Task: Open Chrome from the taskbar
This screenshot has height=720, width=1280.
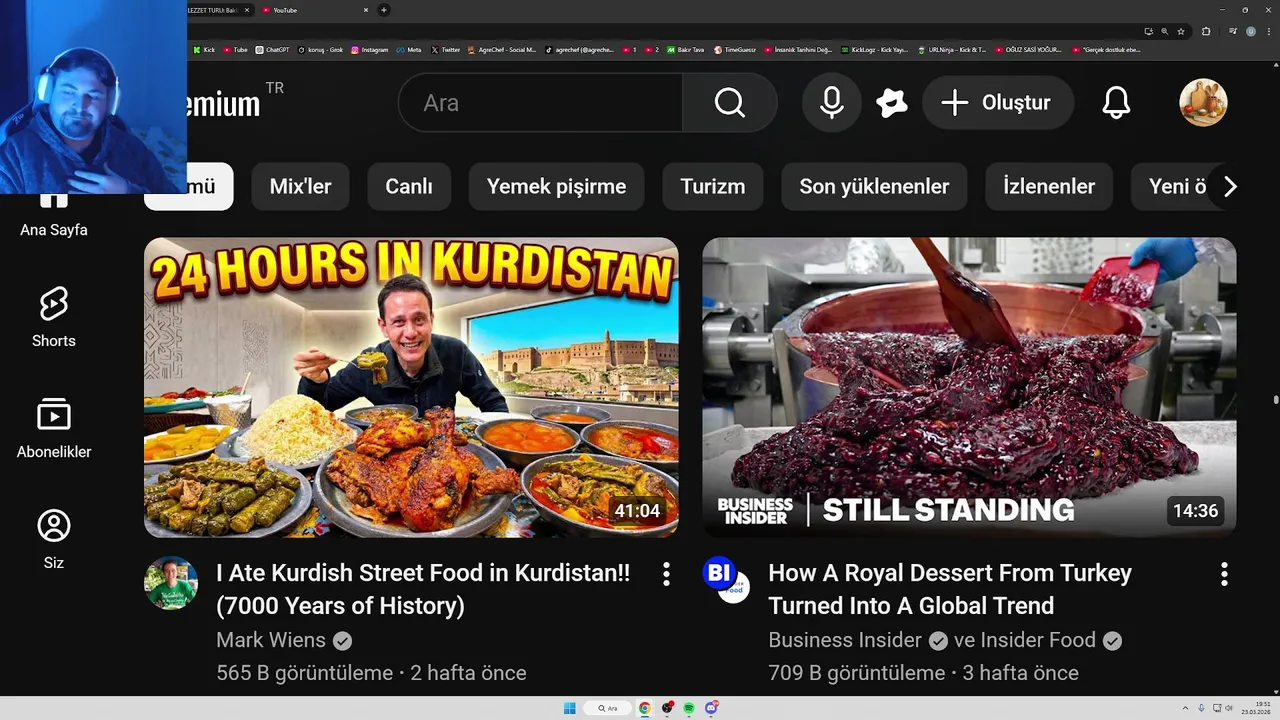Action: (645, 708)
